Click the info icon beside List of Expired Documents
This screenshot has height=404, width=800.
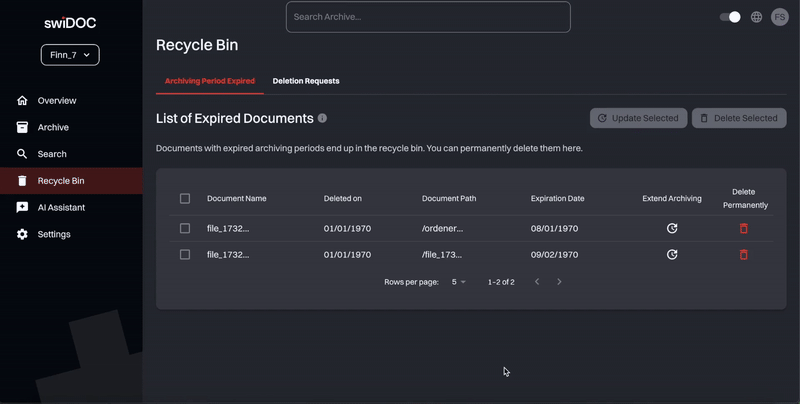pyautogui.click(x=322, y=118)
